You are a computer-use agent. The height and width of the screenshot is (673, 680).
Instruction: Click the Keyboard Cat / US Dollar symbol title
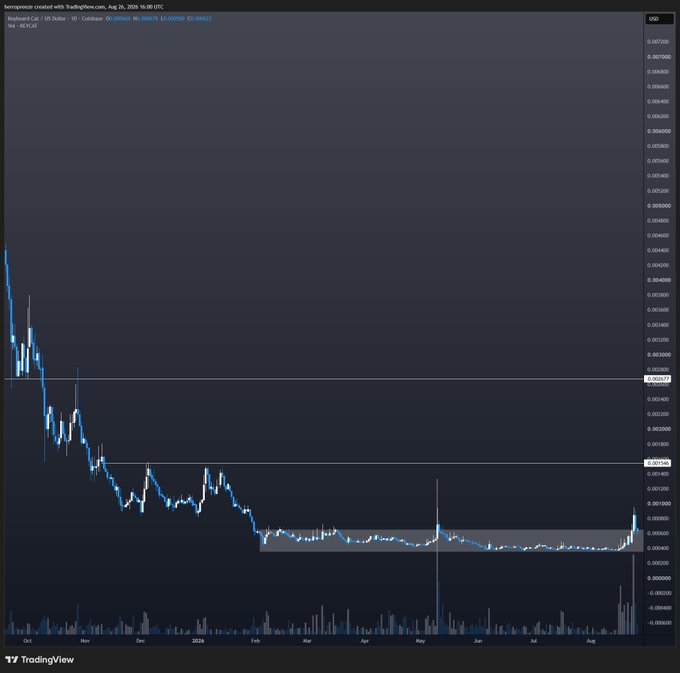(36, 19)
